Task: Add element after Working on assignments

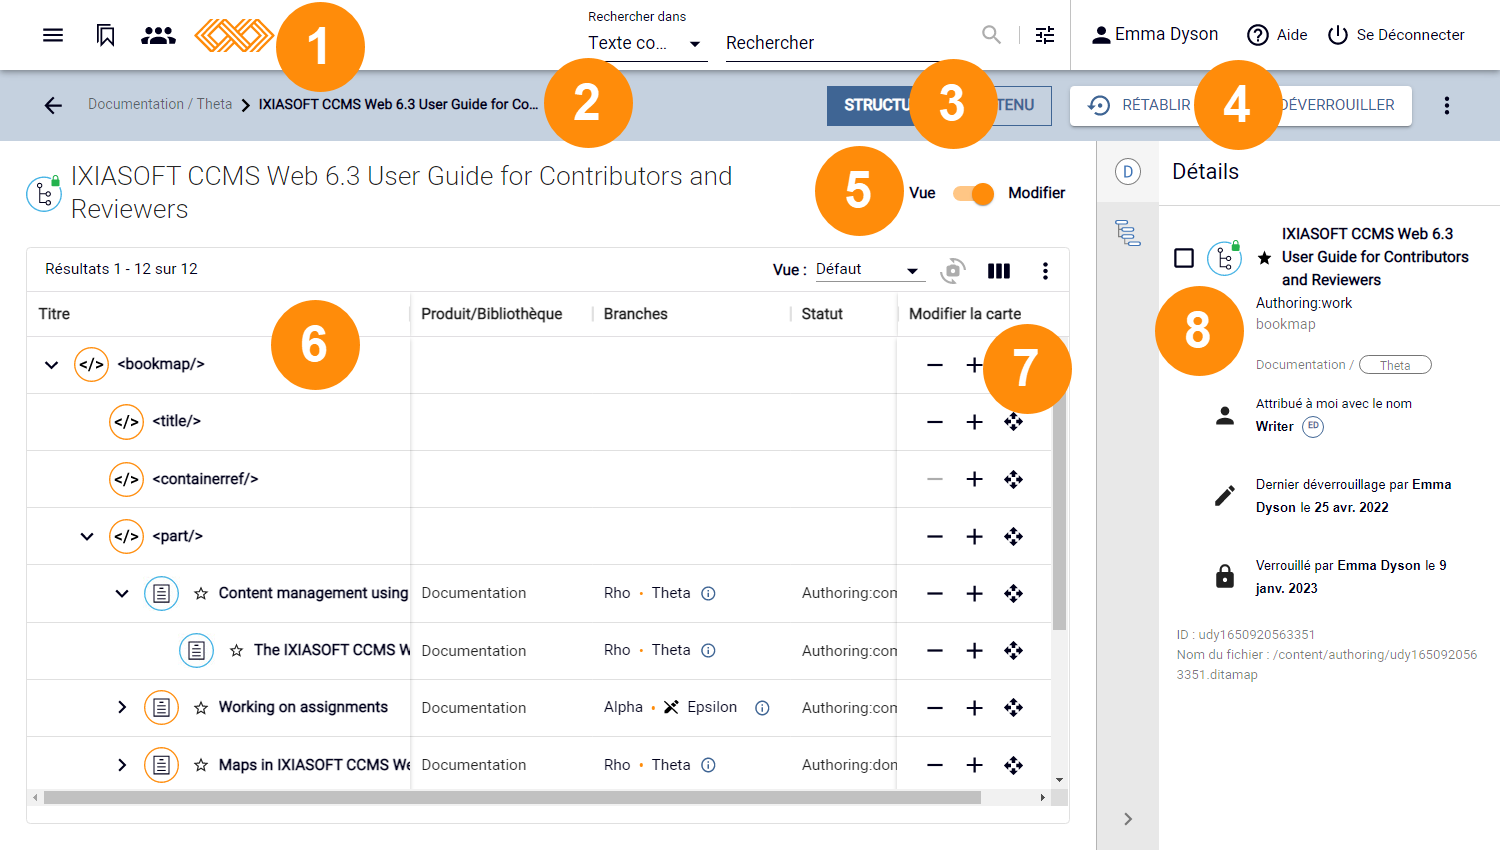Action: [974, 708]
